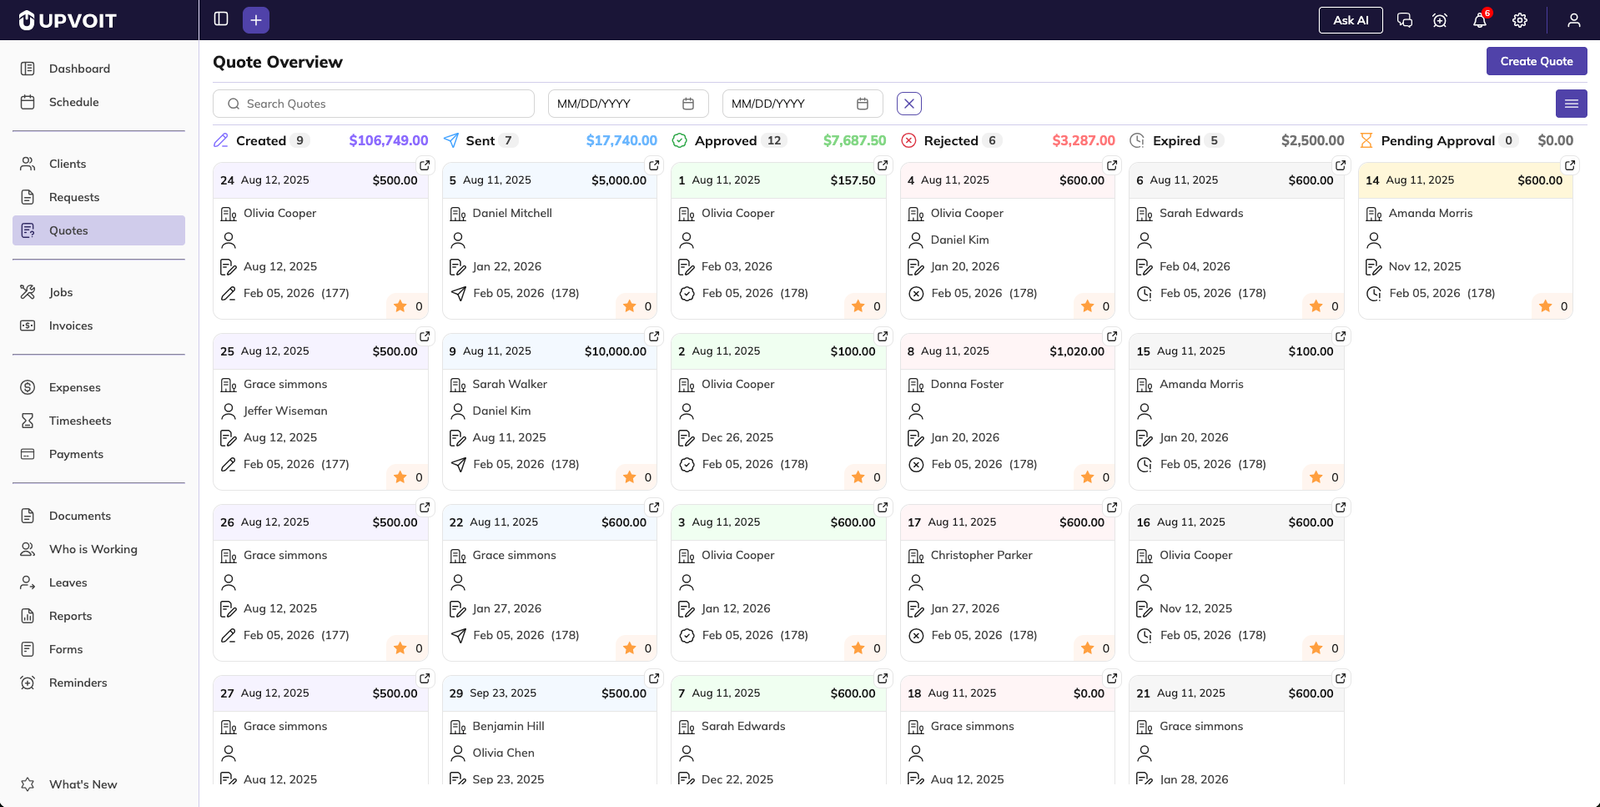The image size is (1600, 807).
Task: Click the Upvoit logo
Action: click(68, 20)
